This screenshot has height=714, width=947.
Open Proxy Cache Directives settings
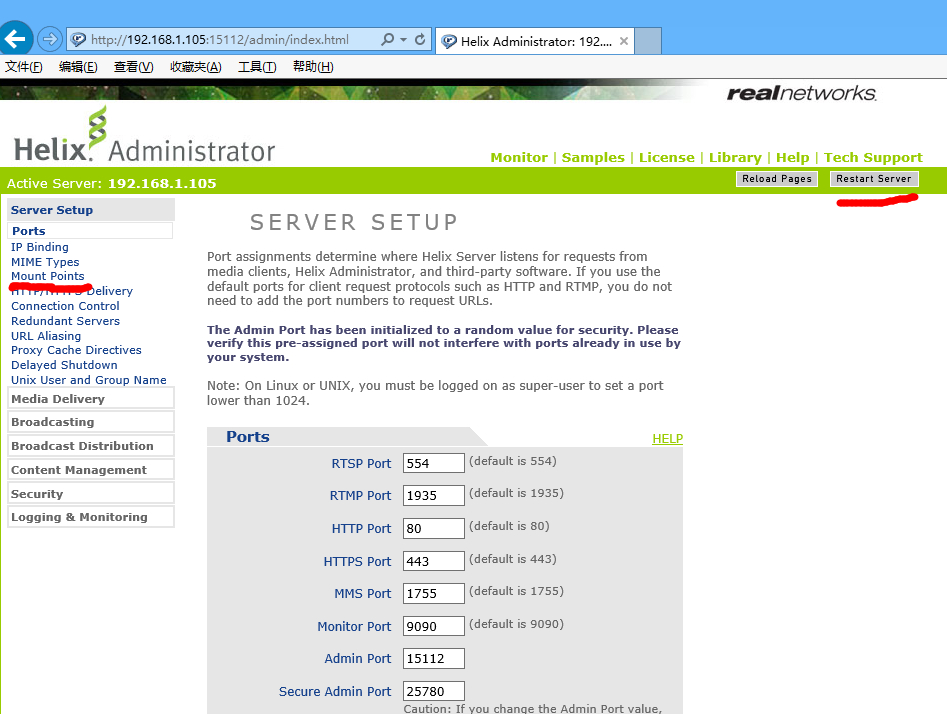click(76, 350)
